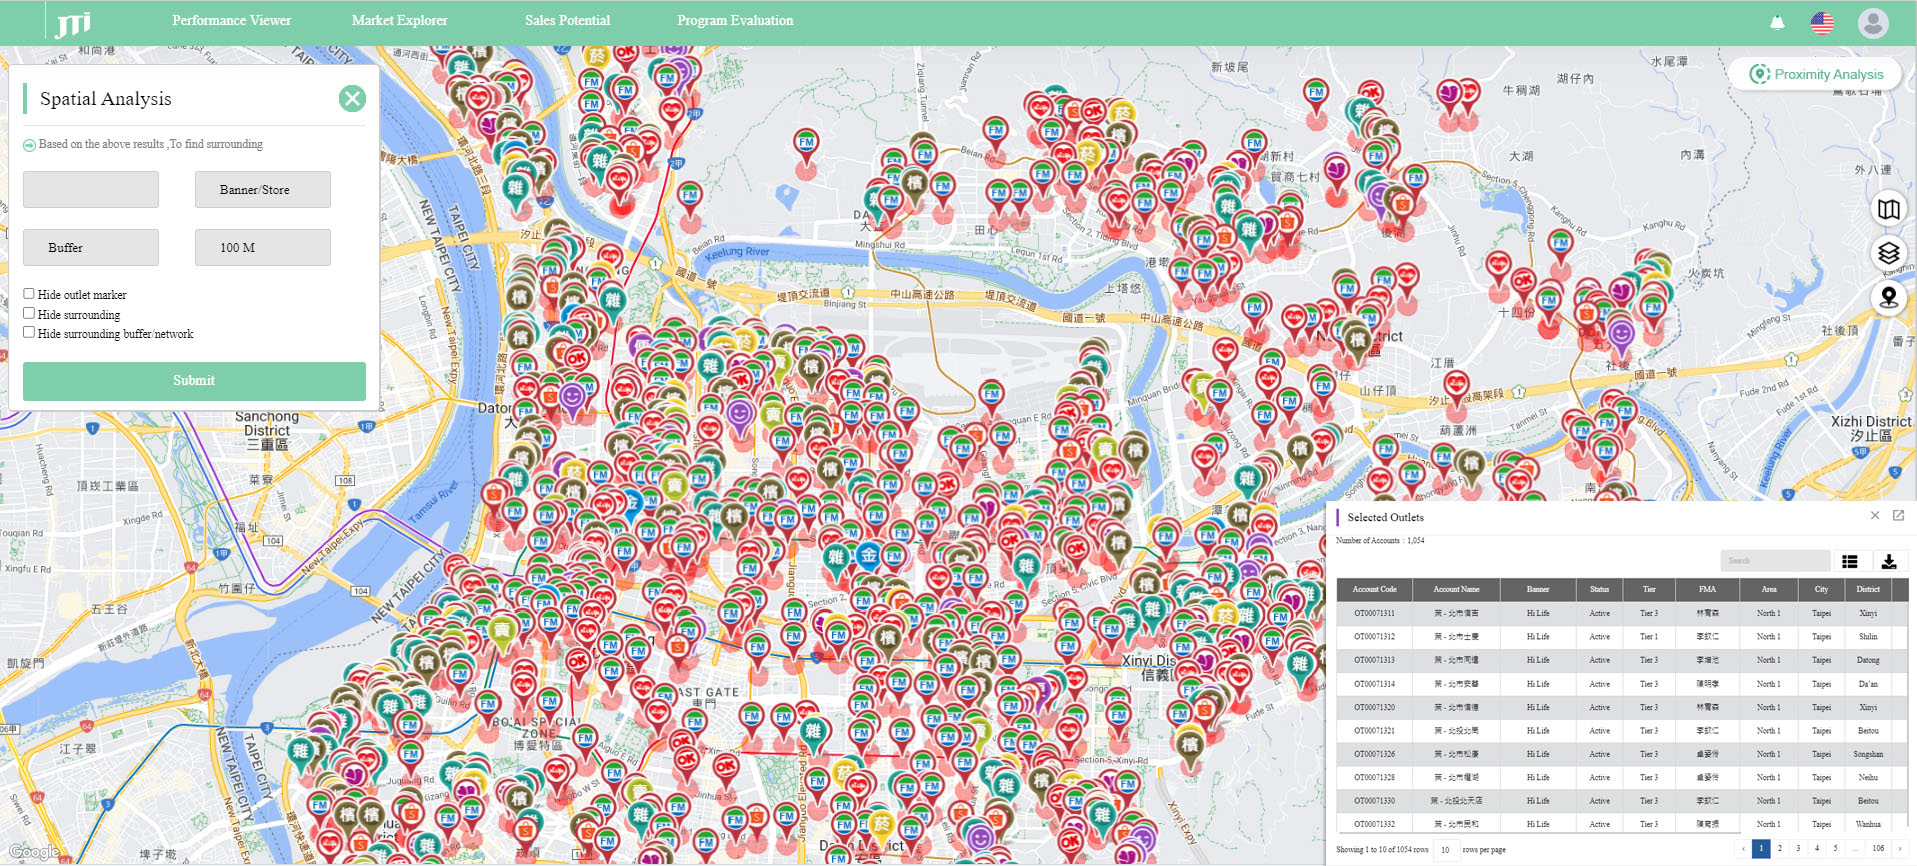Open the user profile avatar
Image resolution: width=1917 pixels, height=866 pixels.
1872,22
